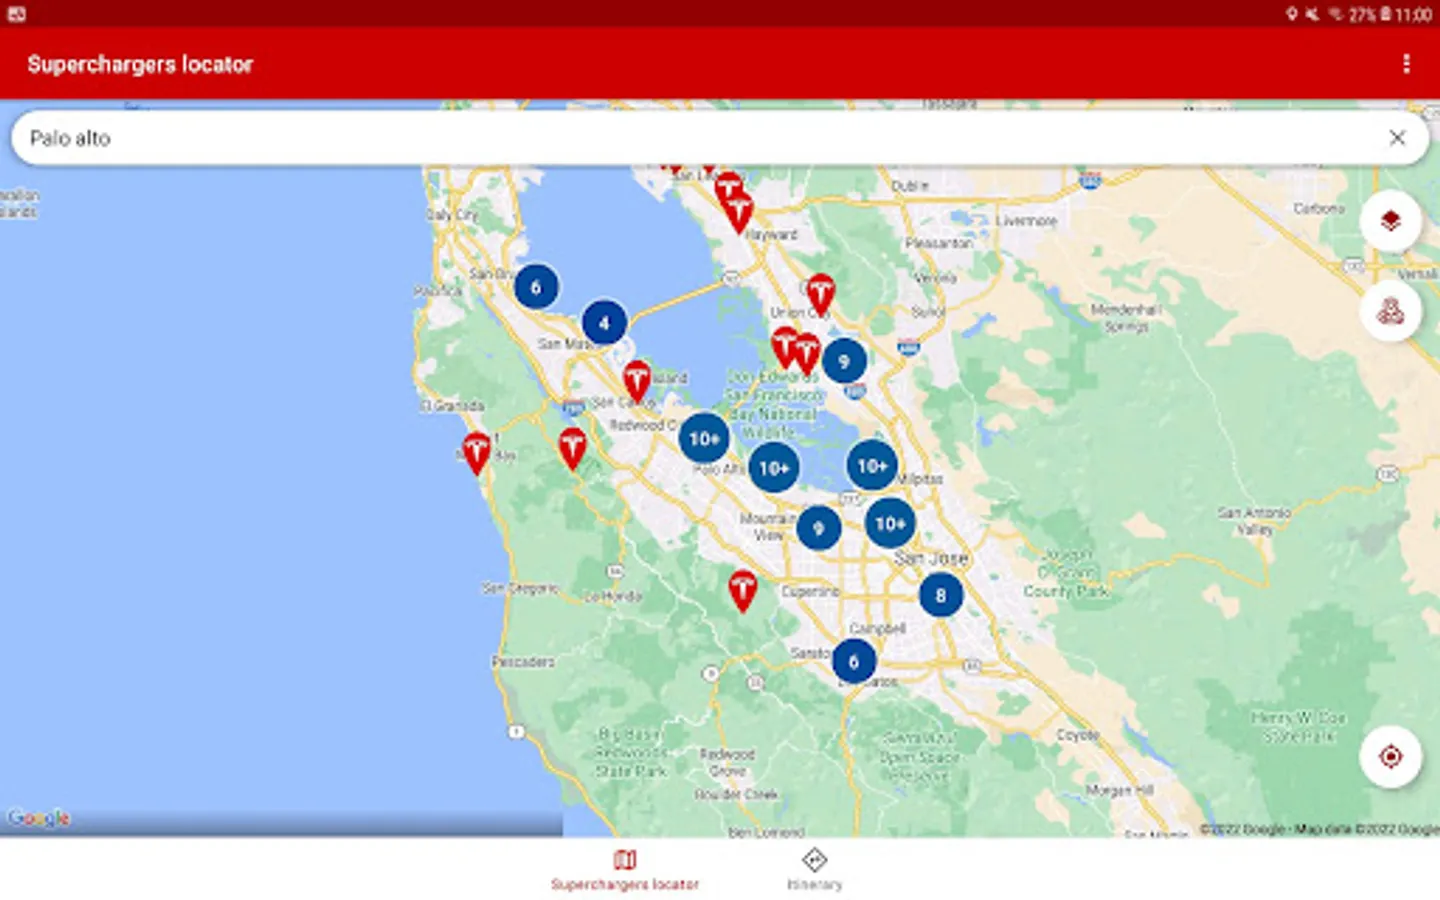This screenshot has height=900, width=1440.
Task: Click the Mendenhall Springs map label
Action: pyautogui.click(x=1126, y=318)
